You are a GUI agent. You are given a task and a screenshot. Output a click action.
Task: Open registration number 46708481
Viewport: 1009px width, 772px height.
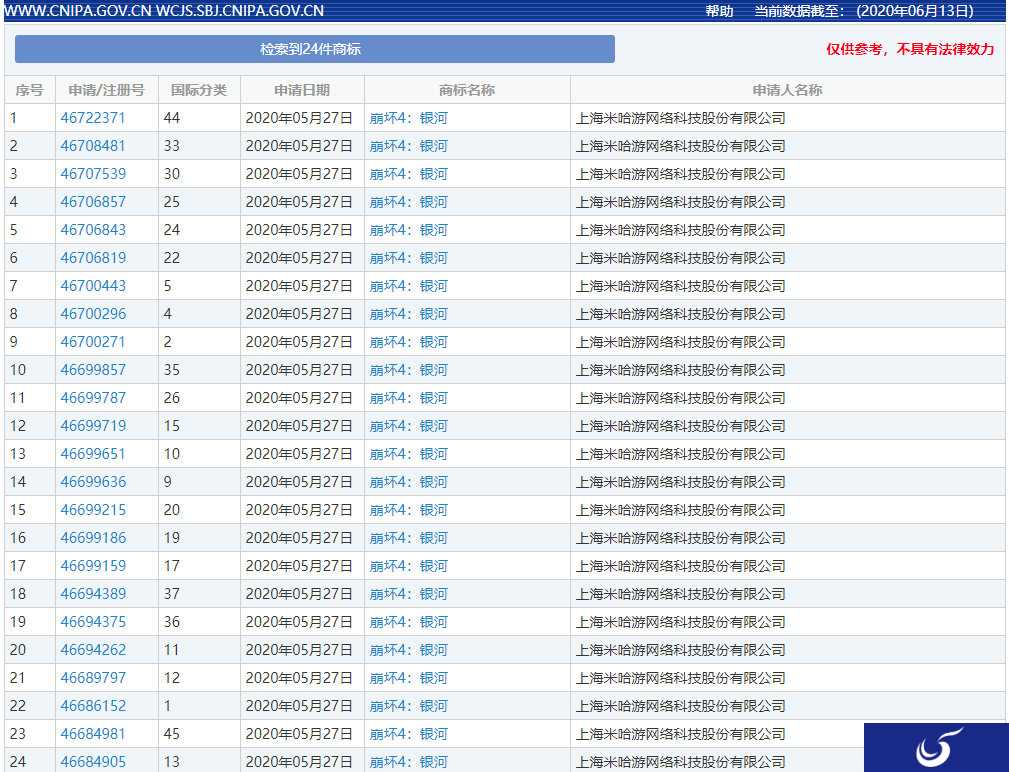pos(93,146)
